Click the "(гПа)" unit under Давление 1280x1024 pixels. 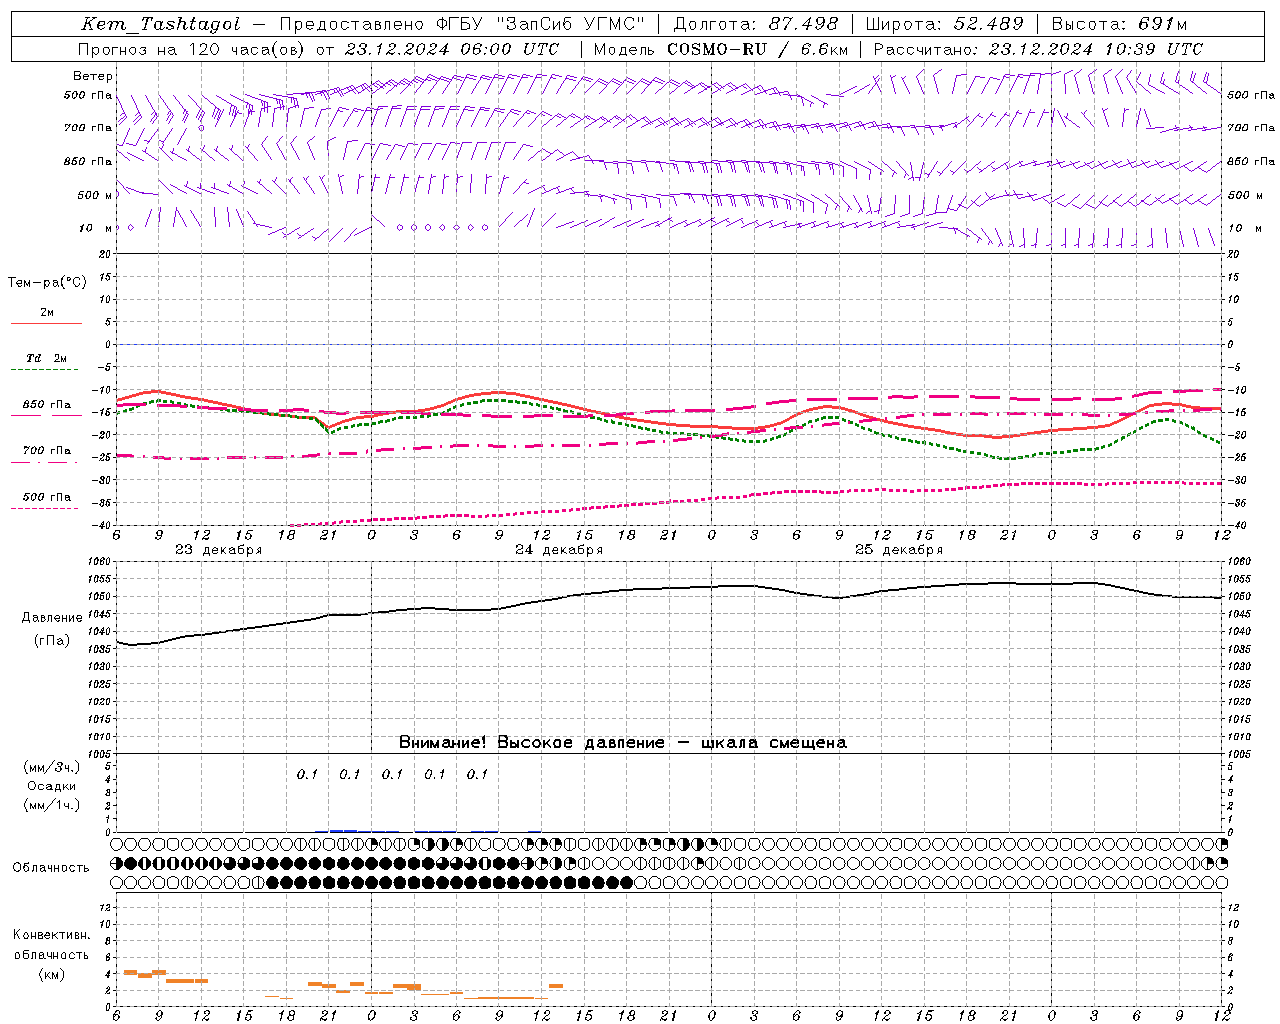[52, 641]
